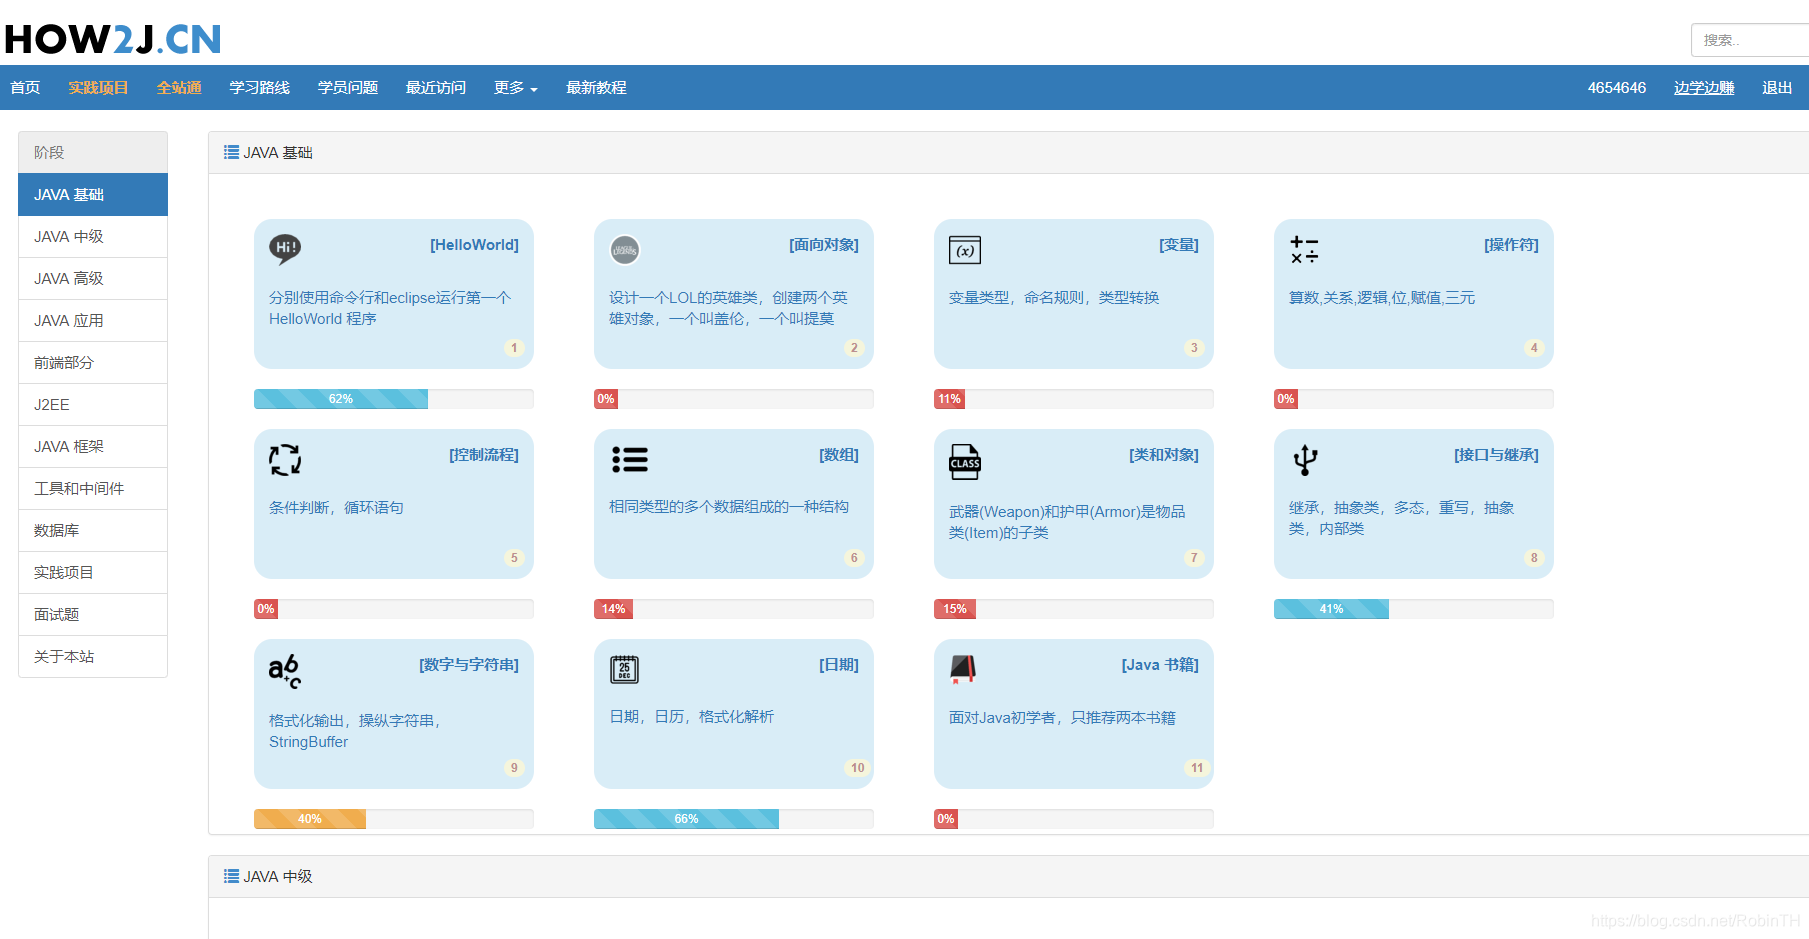Viewport: 1809px width, 939px height.
Task: Open the [Java 书籍] lesson link
Action: click(x=1160, y=665)
